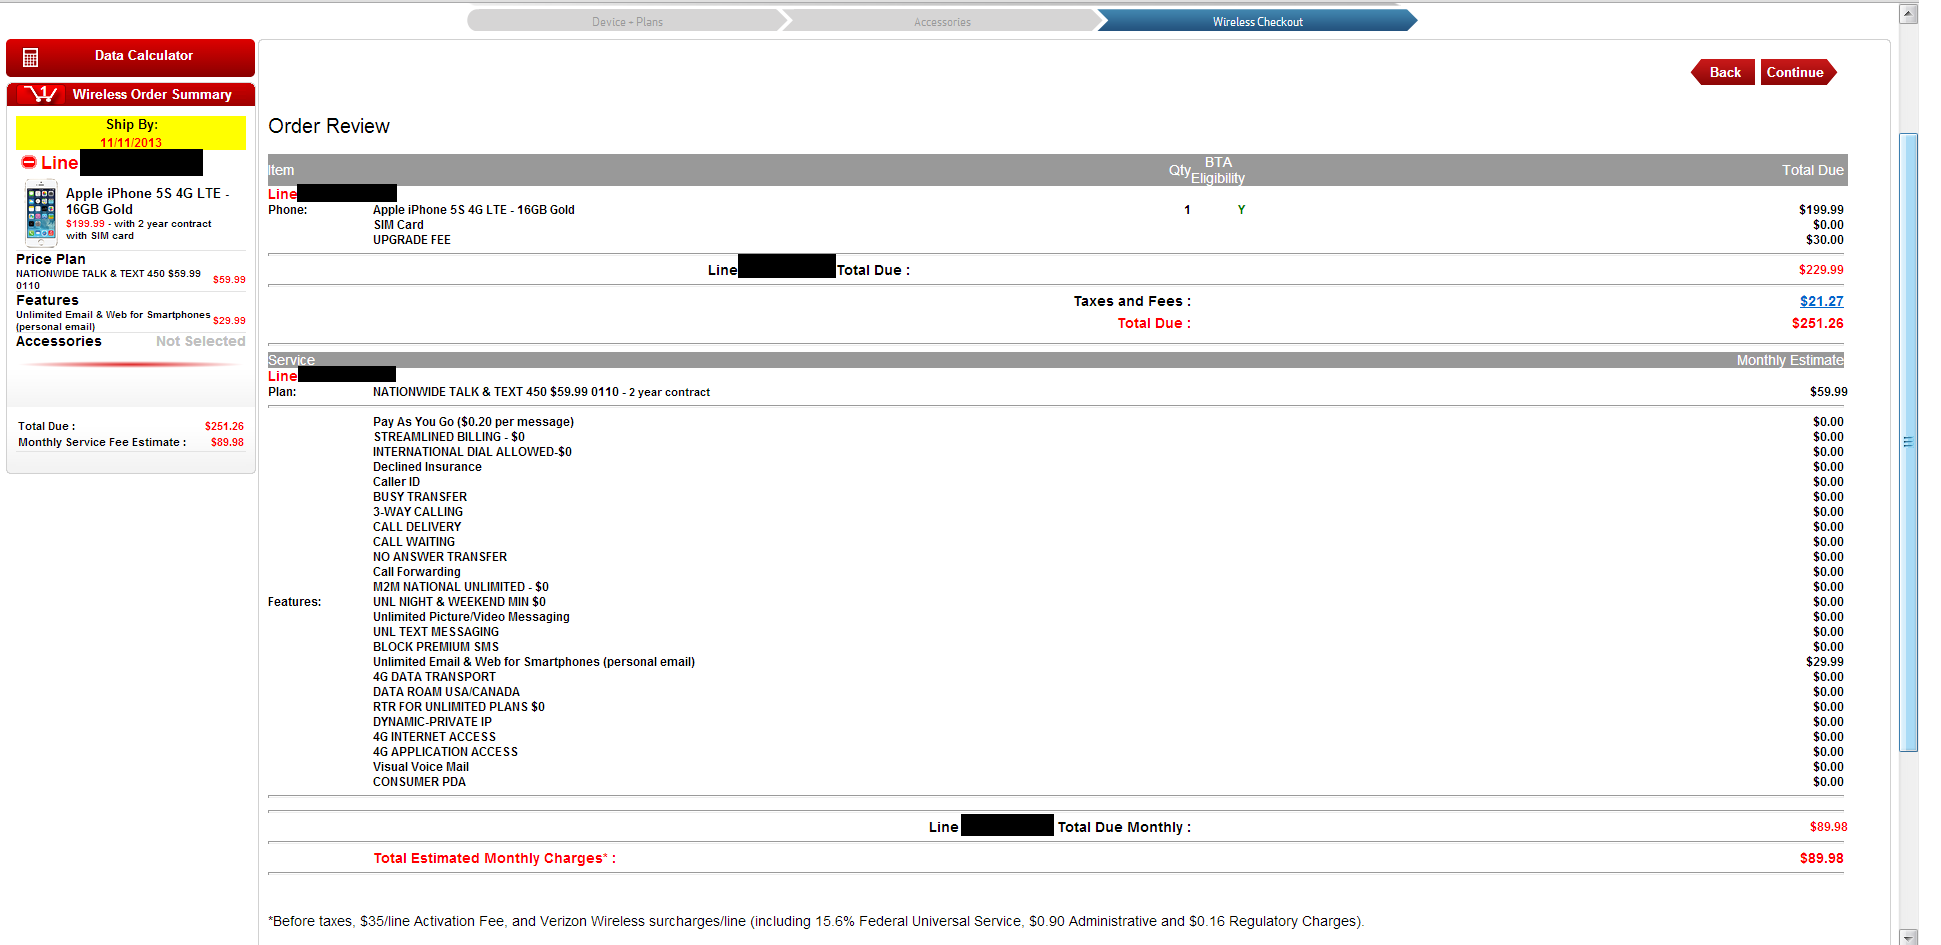
Task: Click the Visual Voice Mail feature
Action: click(x=421, y=767)
